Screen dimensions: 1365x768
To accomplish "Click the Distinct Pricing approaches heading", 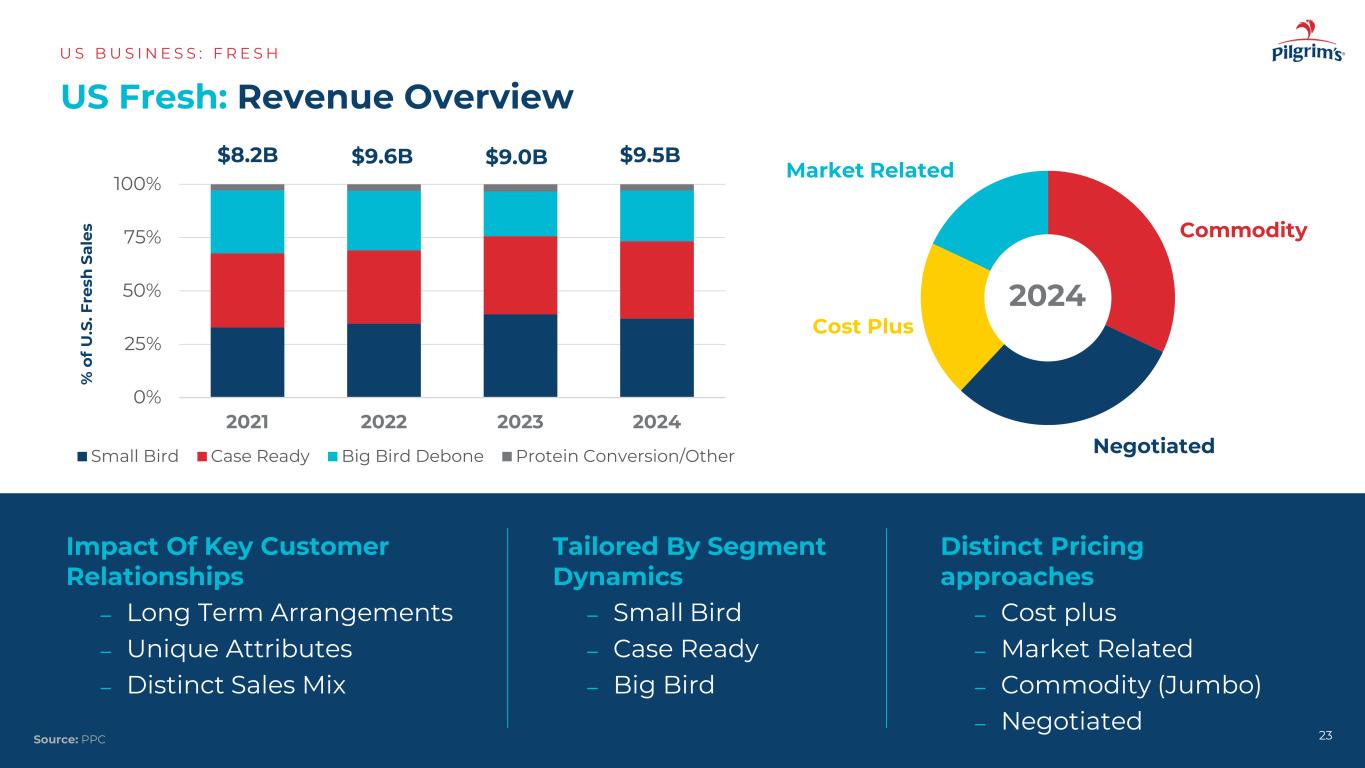I will coord(1041,561).
